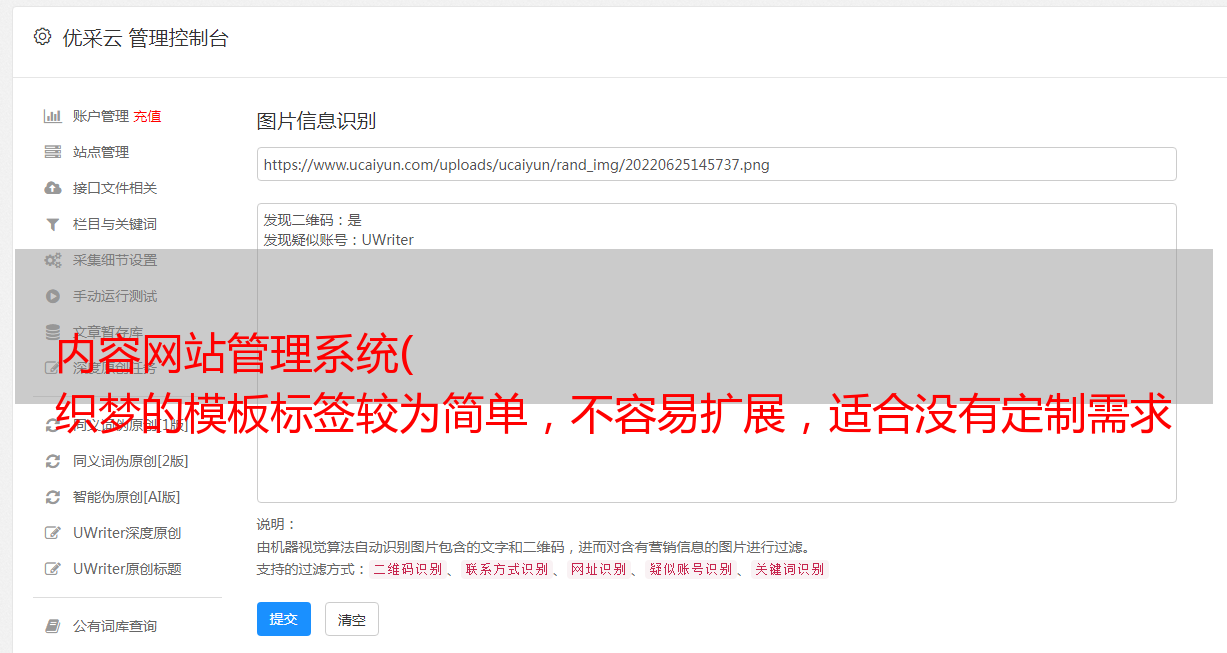Click the cloud upload icon for 接口文件相关
The image size is (1227, 653).
[x=53, y=188]
